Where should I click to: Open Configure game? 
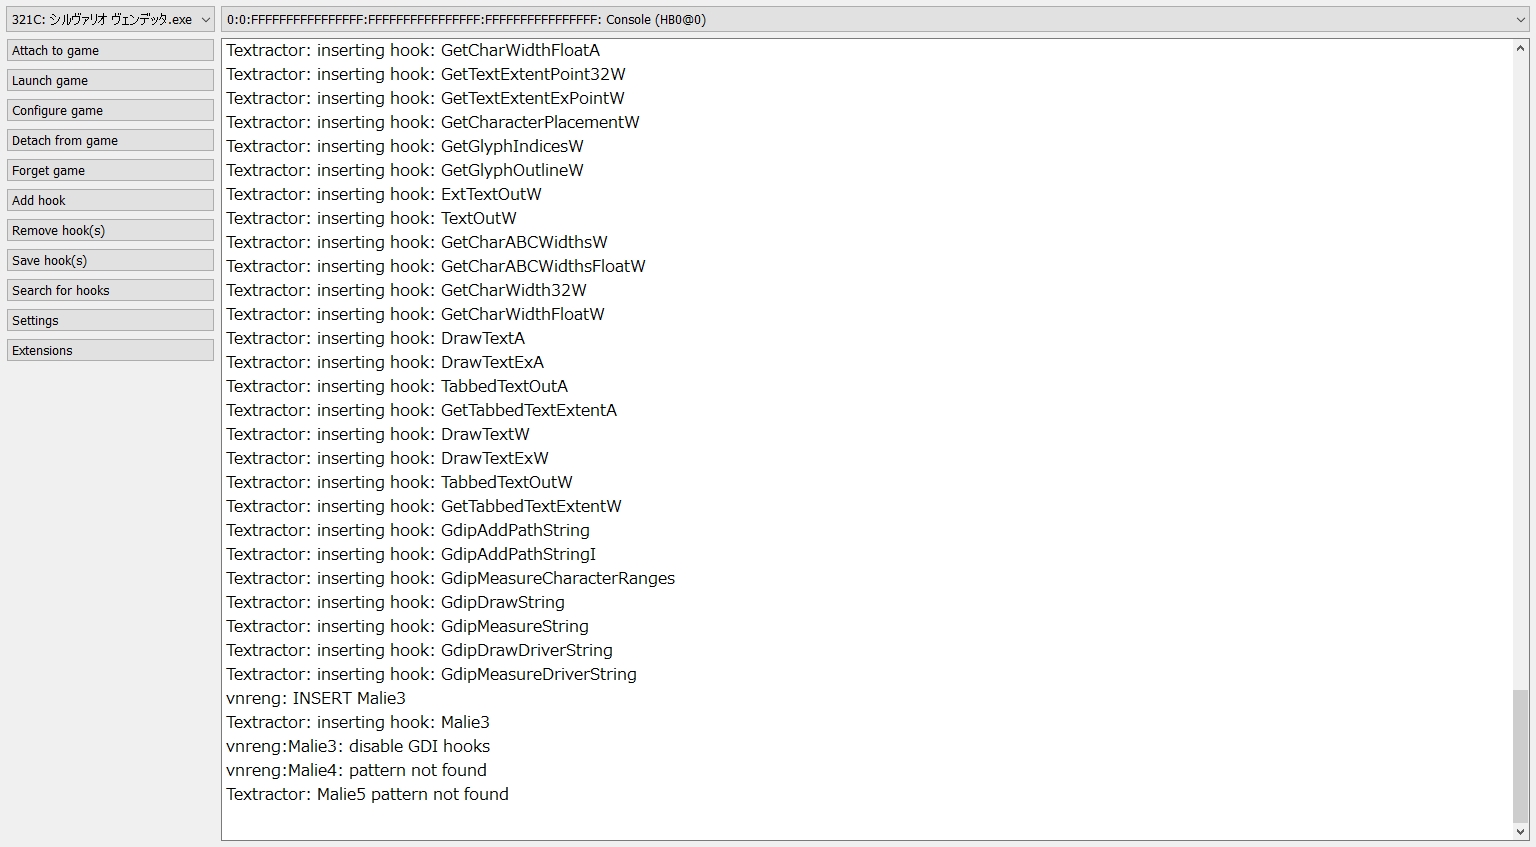(110, 110)
